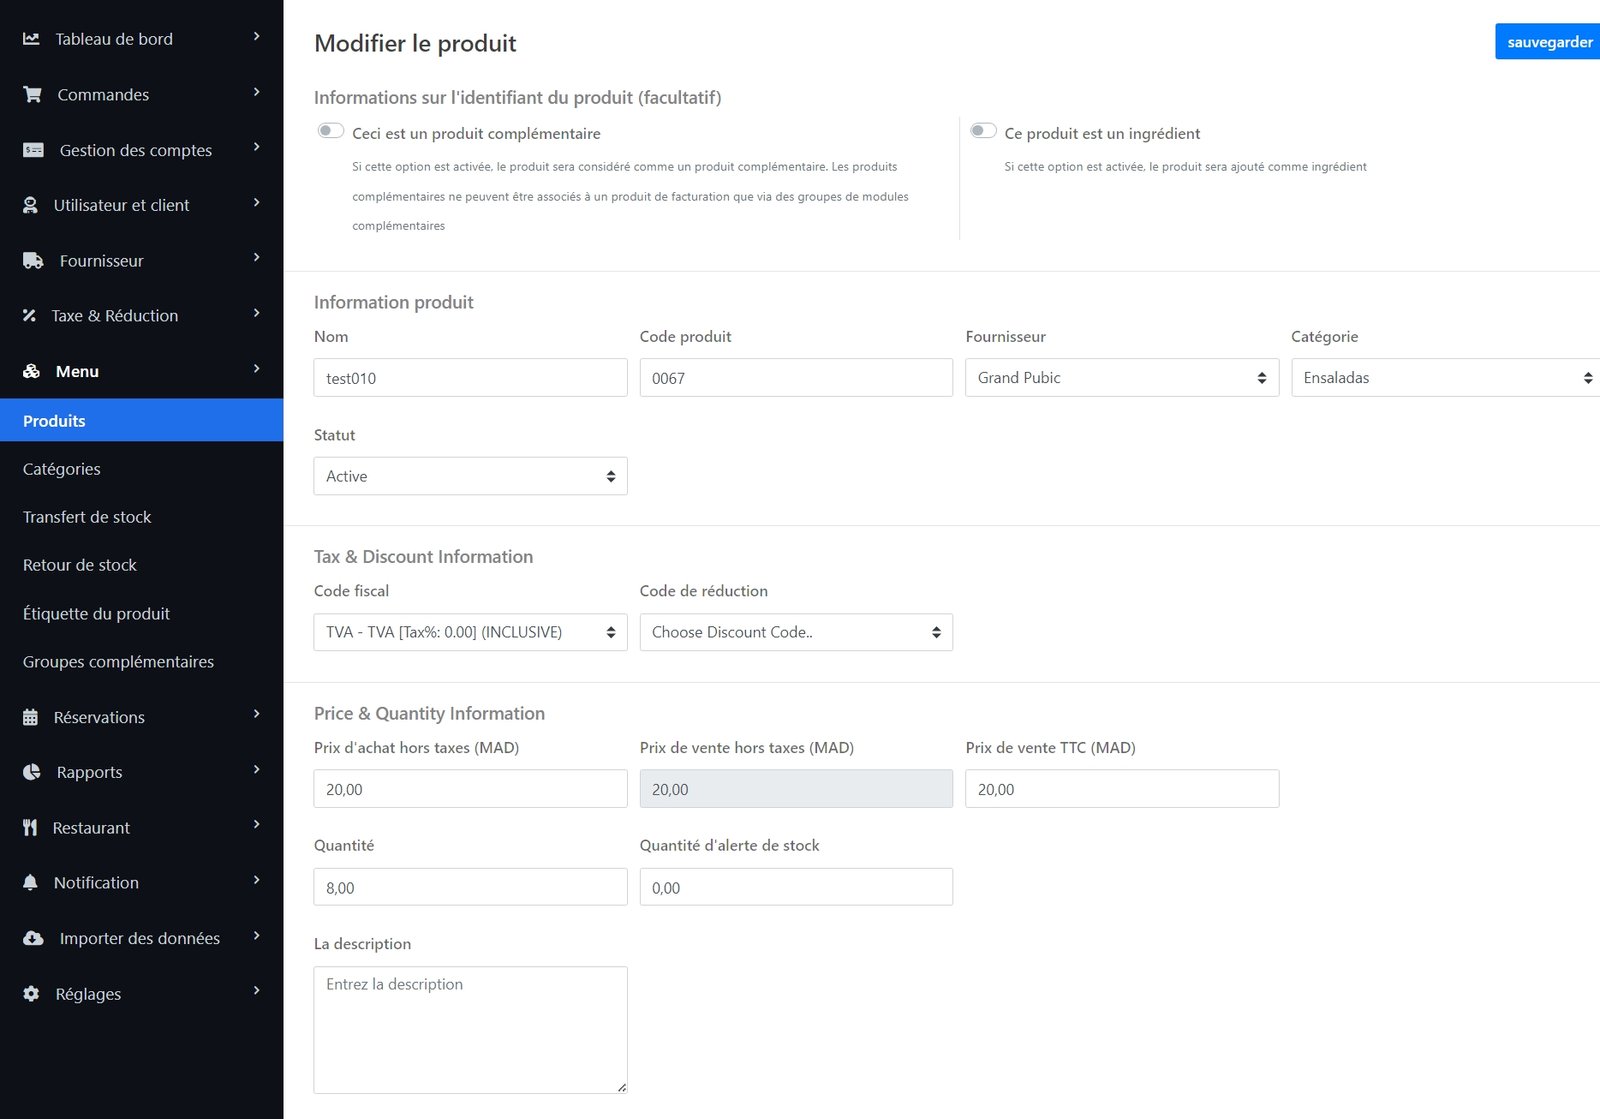Click the La description text area
Image resolution: width=1600 pixels, height=1119 pixels.
pos(470,1029)
